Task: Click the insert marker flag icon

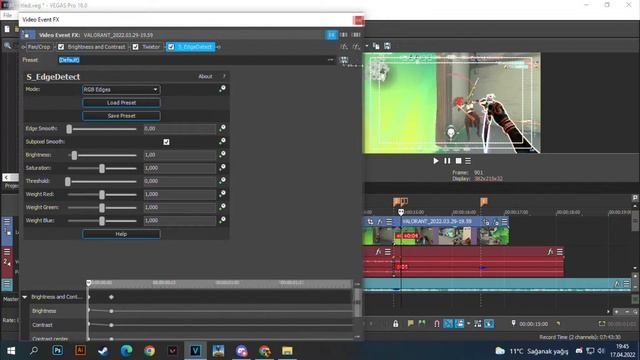Action: (x=411, y=324)
